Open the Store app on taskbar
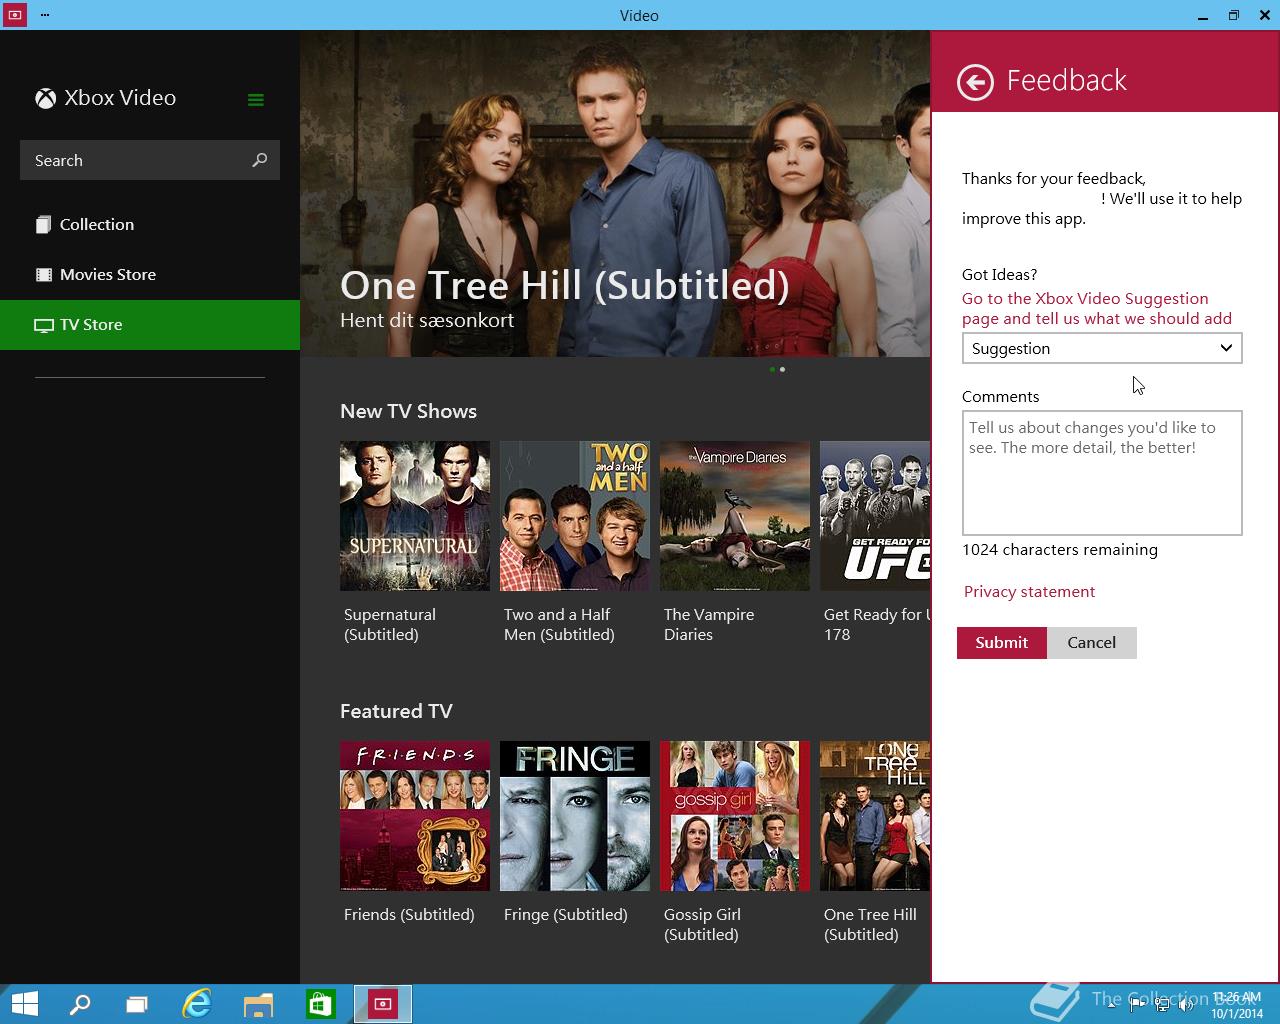The width and height of the screenshot is (1280, 1024). [320, 1004]
